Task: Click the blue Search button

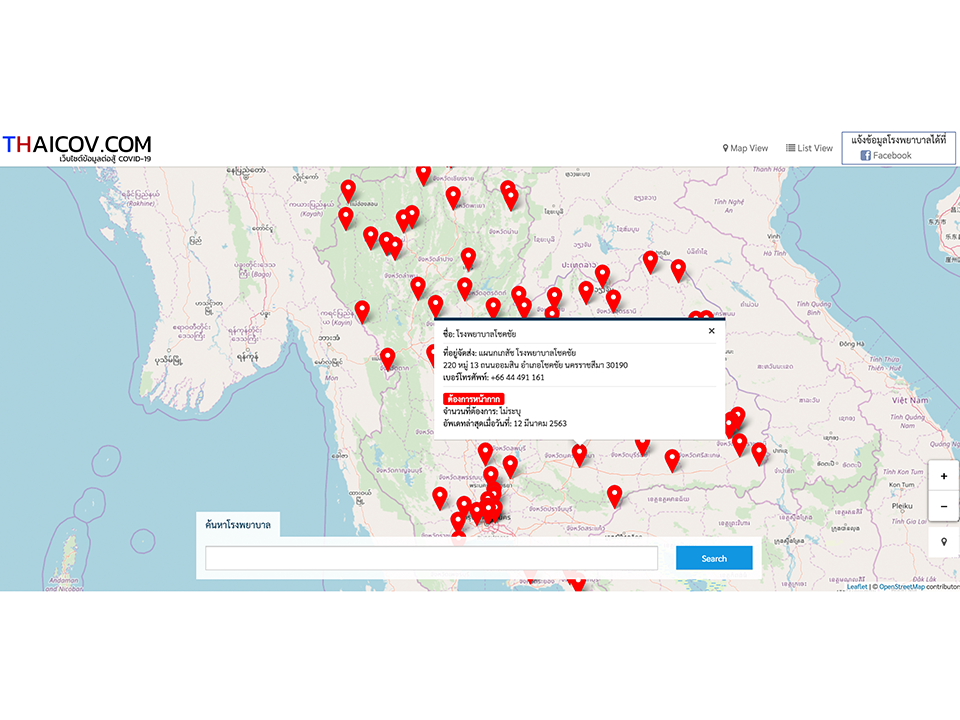Action: [x=714, y=558]
